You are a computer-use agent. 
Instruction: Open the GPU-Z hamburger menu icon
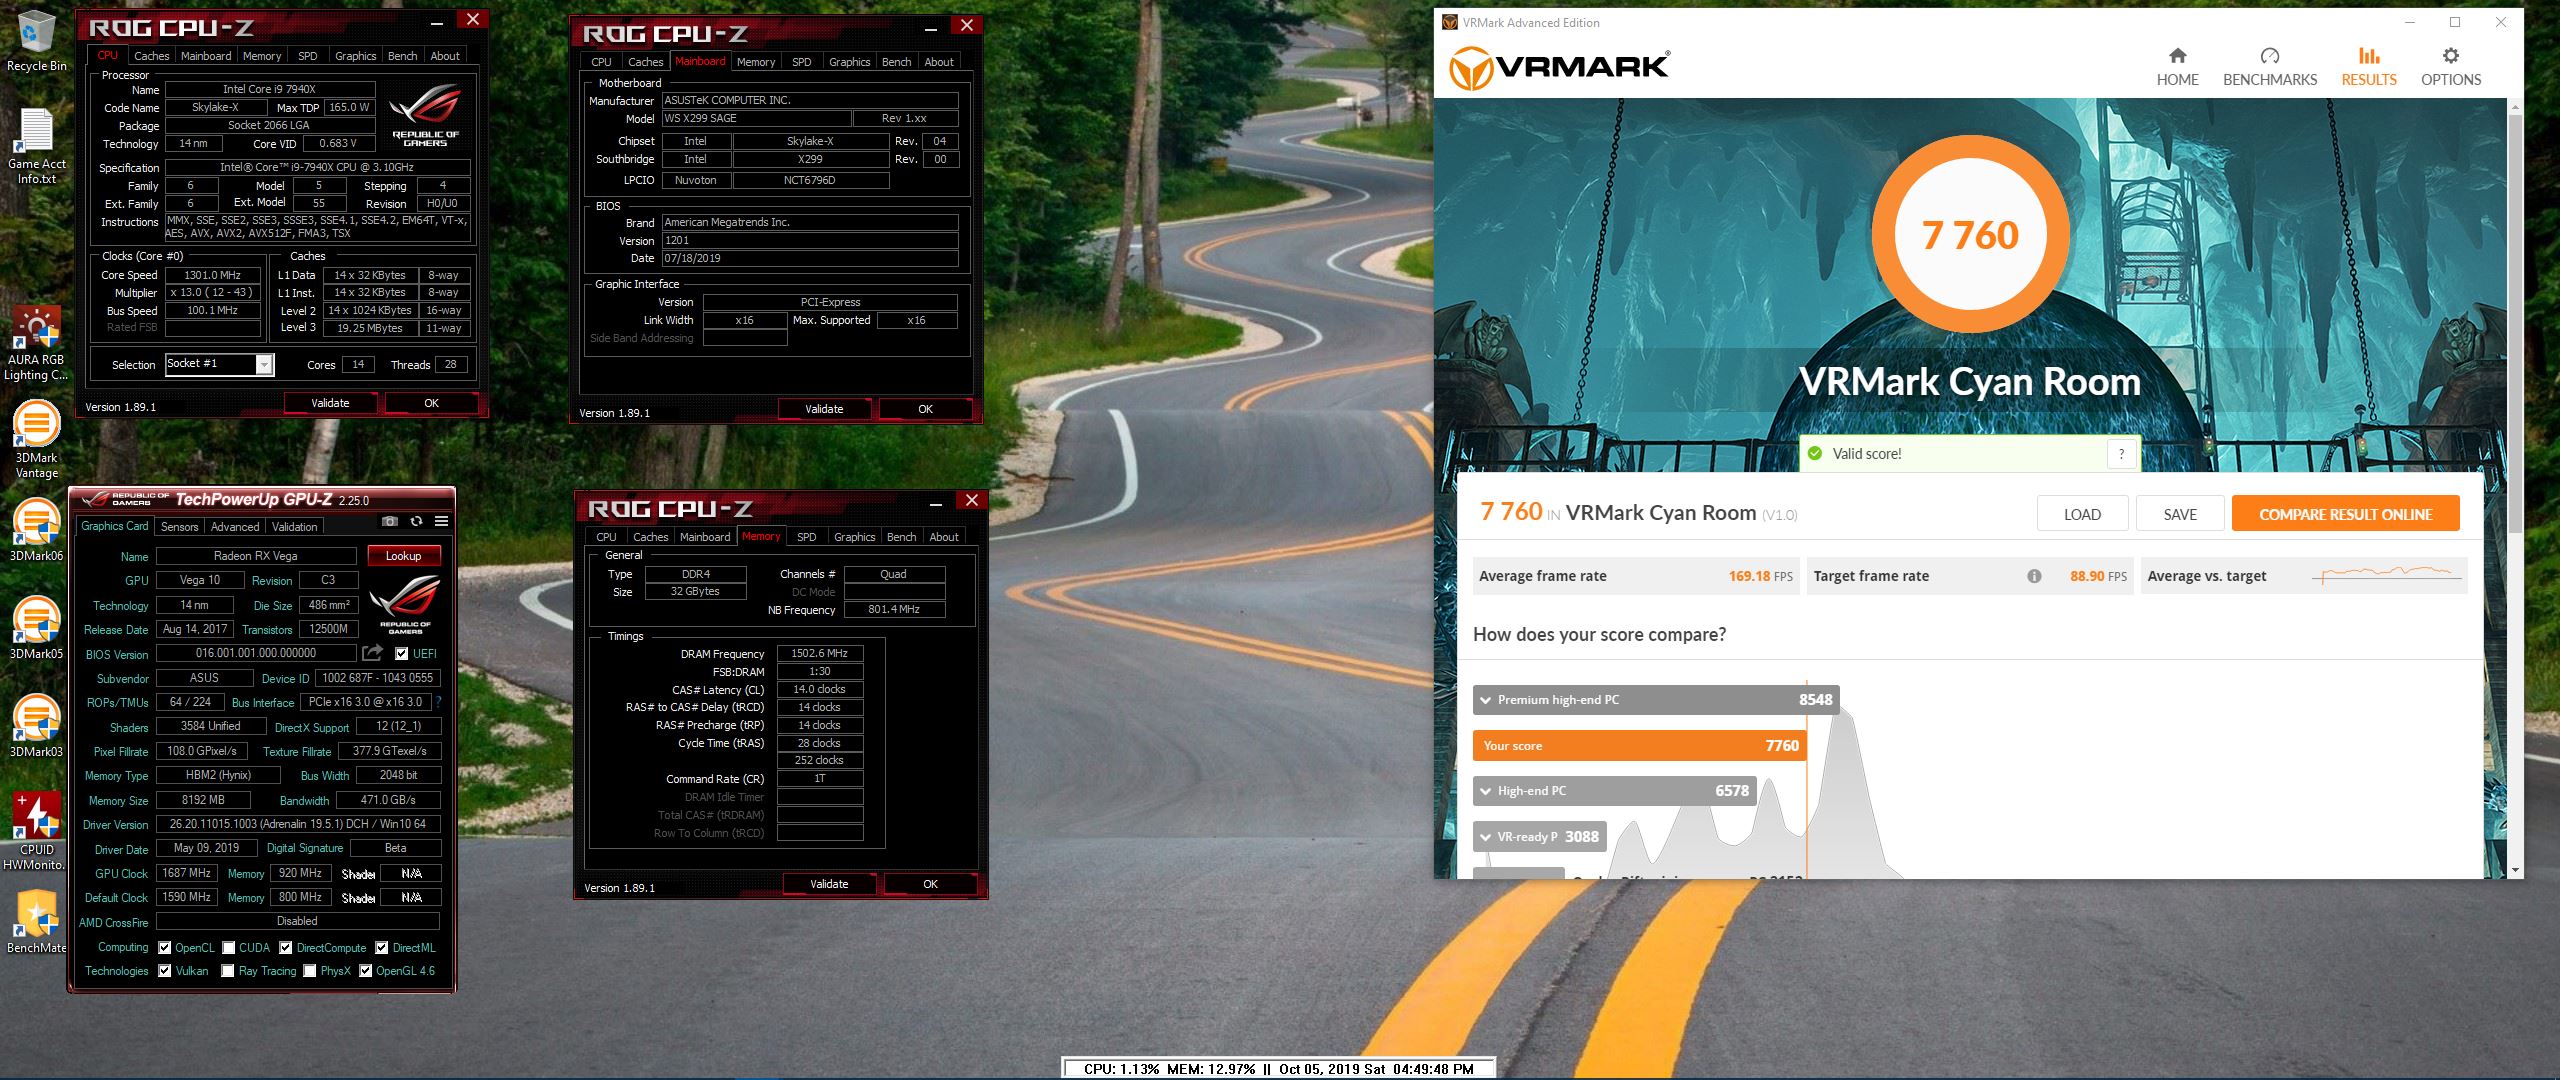tap(441, 521)
